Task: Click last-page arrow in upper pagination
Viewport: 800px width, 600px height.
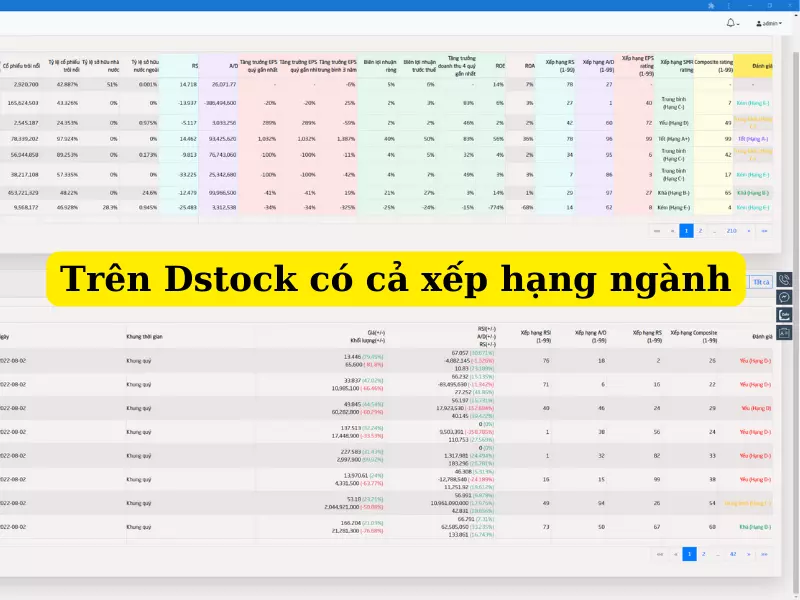Action: point(764,231)
